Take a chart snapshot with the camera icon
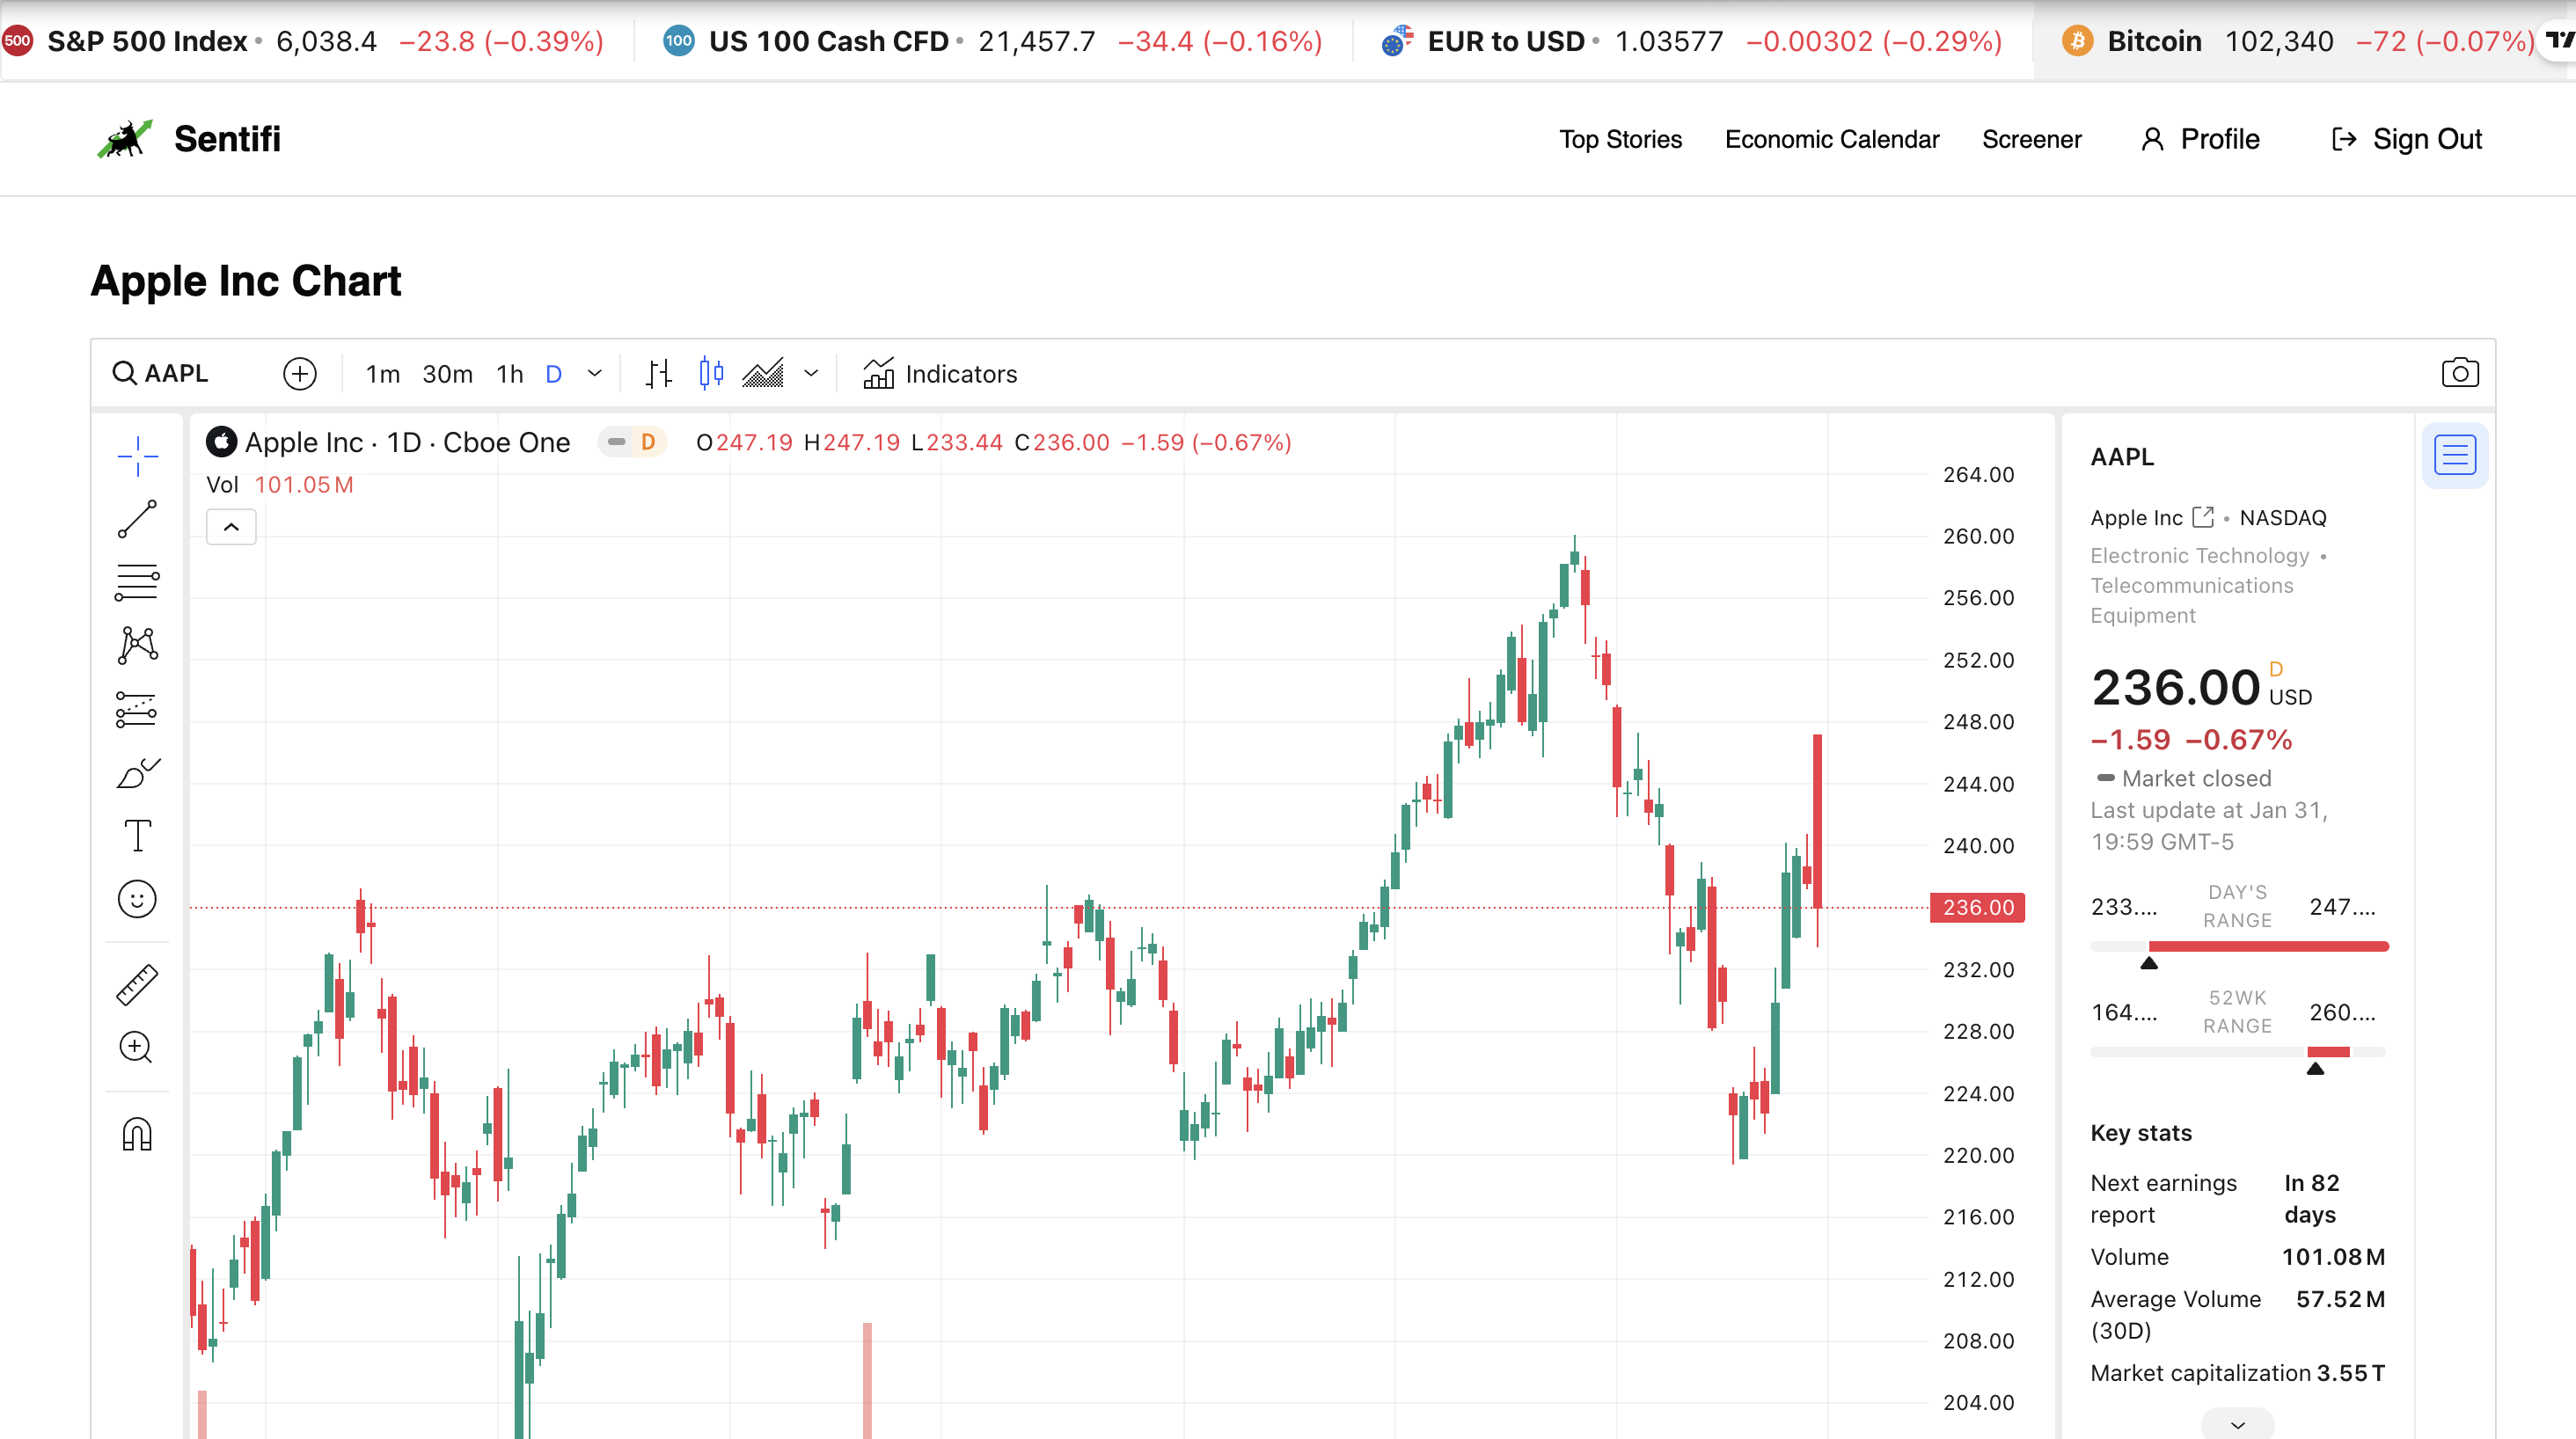This screenshot has height=1439, width=2576. (2459, 373)
